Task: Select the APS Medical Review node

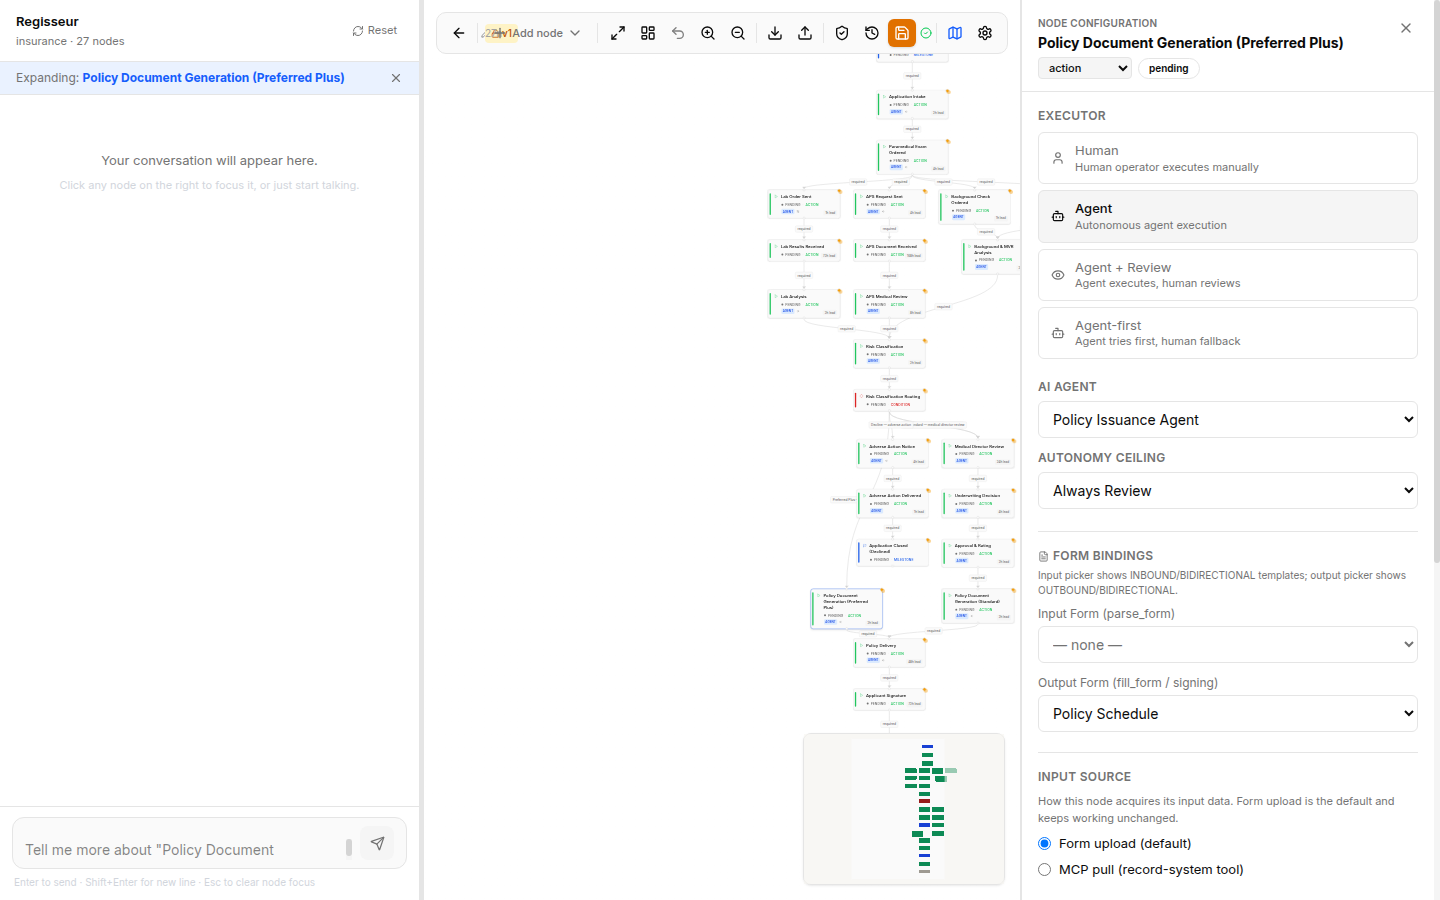Action: [x=890, y=304]
